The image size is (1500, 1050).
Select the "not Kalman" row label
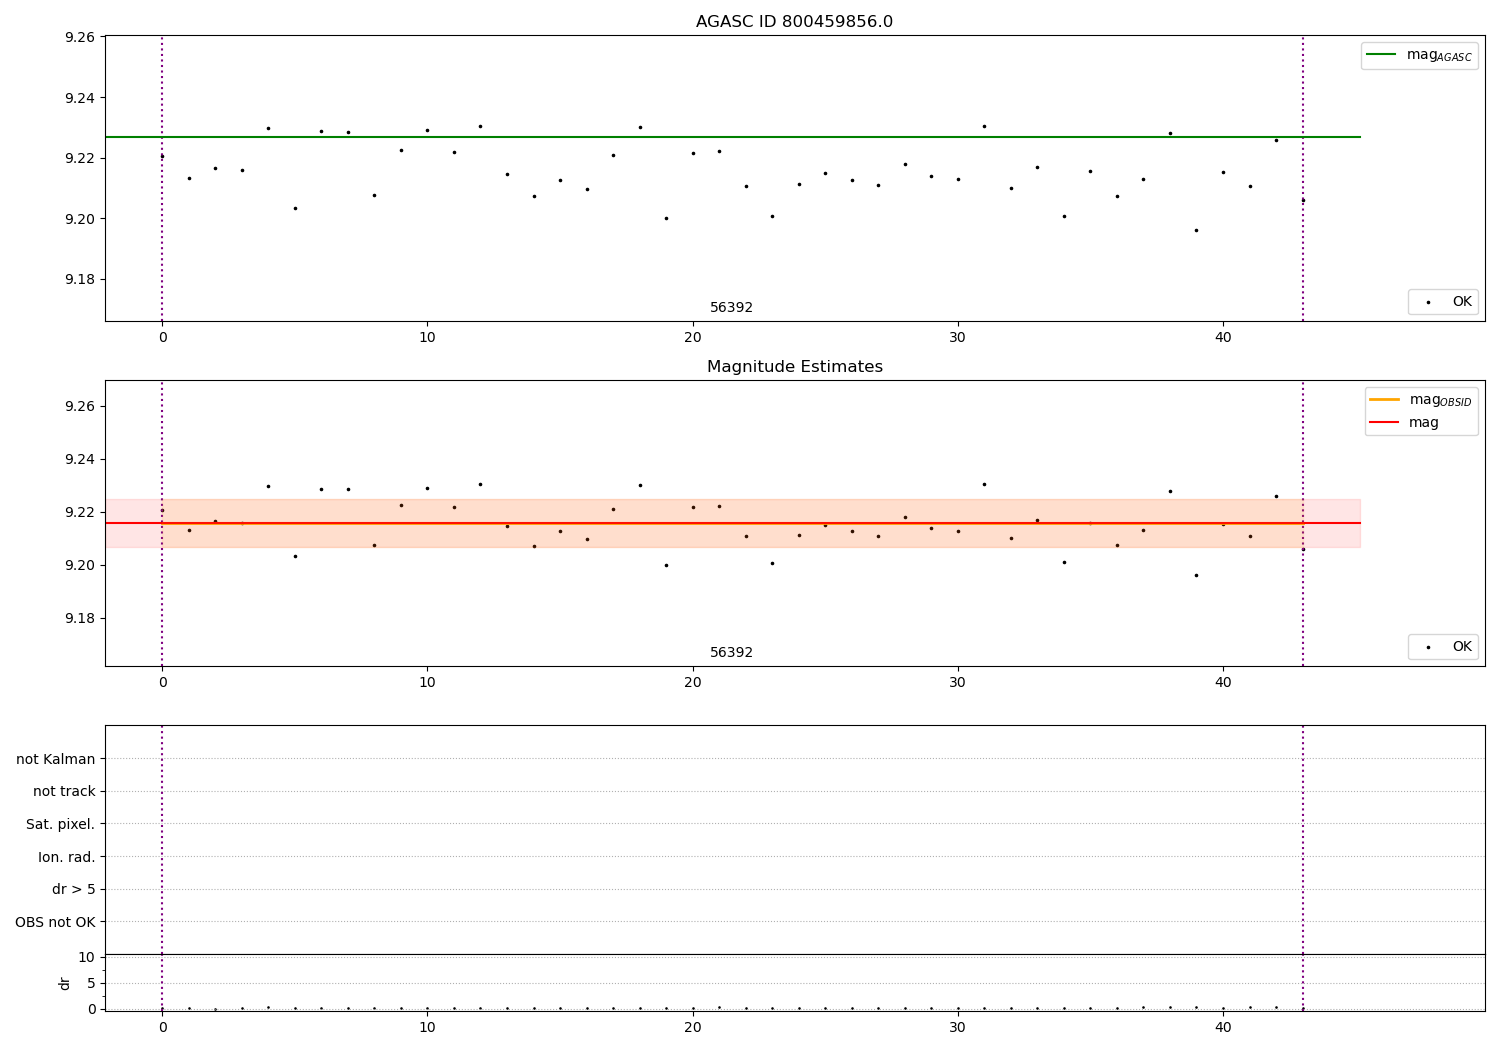(x=56, y=760)
